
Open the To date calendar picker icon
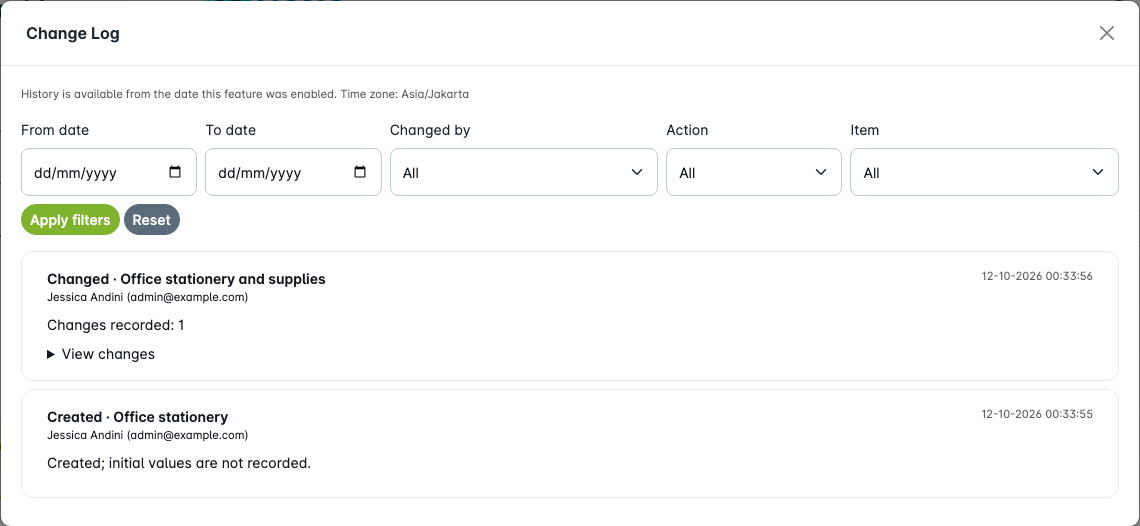pos(359,172)
